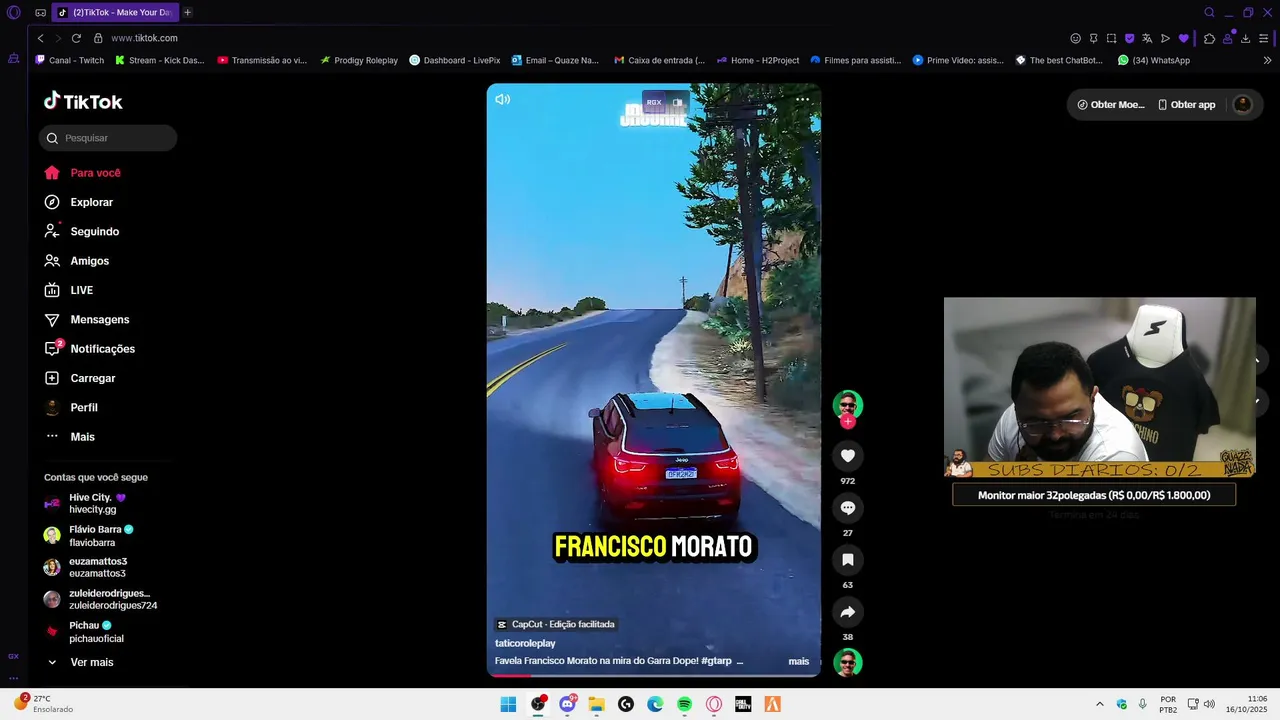Open the video options three-dot menu
The width and height of the screenshot is (1280, 720).
click(x=802, y=99)
